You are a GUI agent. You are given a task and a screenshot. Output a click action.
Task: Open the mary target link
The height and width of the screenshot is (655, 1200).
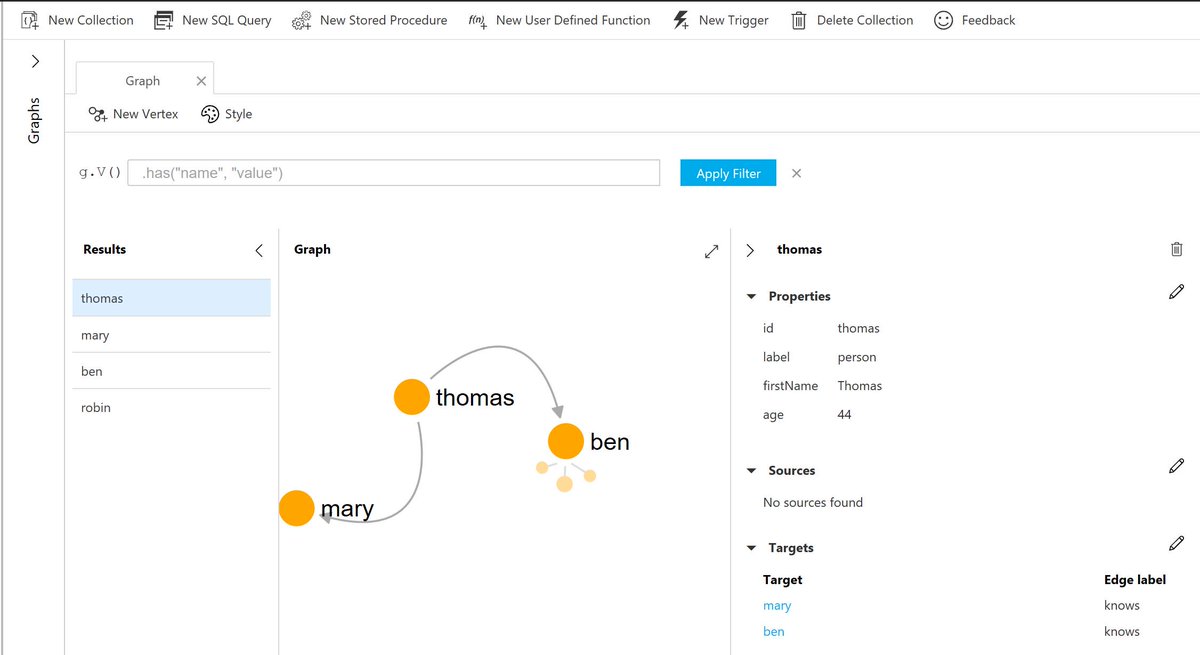click(x=777, y=606)
